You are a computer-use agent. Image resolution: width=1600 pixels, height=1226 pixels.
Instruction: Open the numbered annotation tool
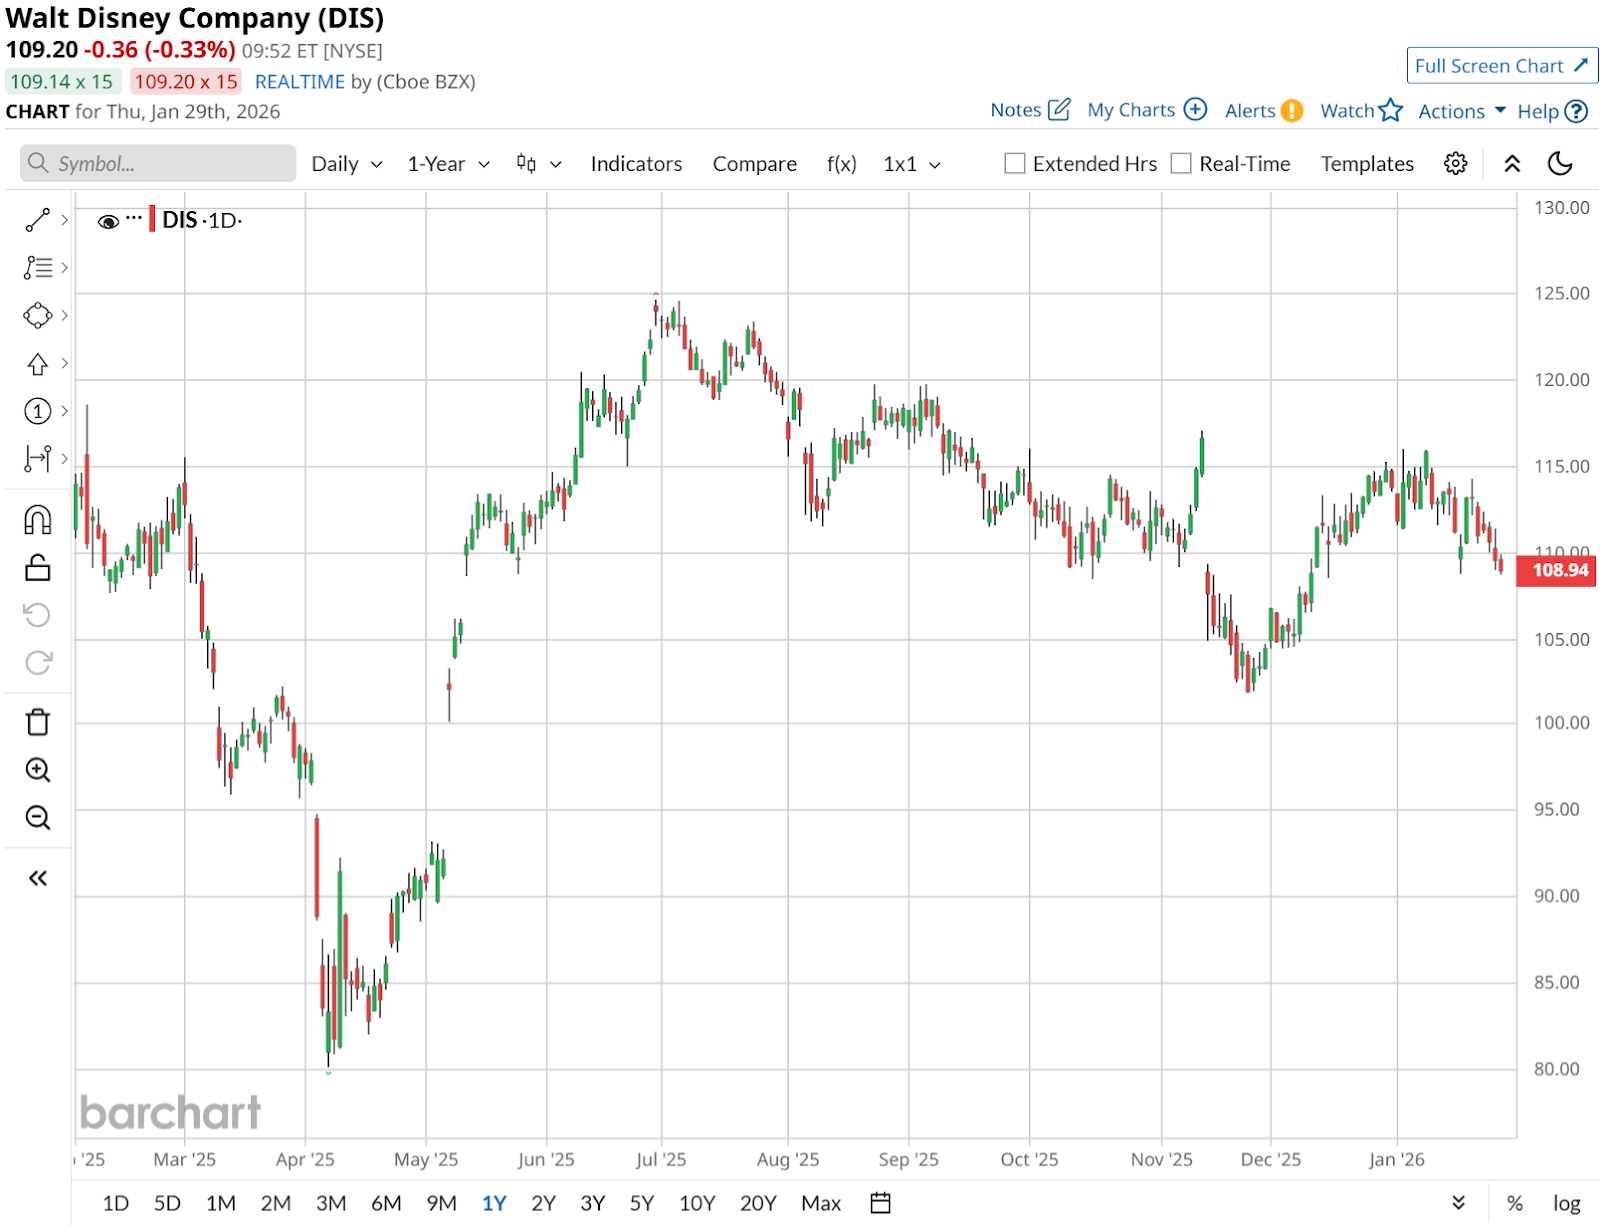pos(38,411)
